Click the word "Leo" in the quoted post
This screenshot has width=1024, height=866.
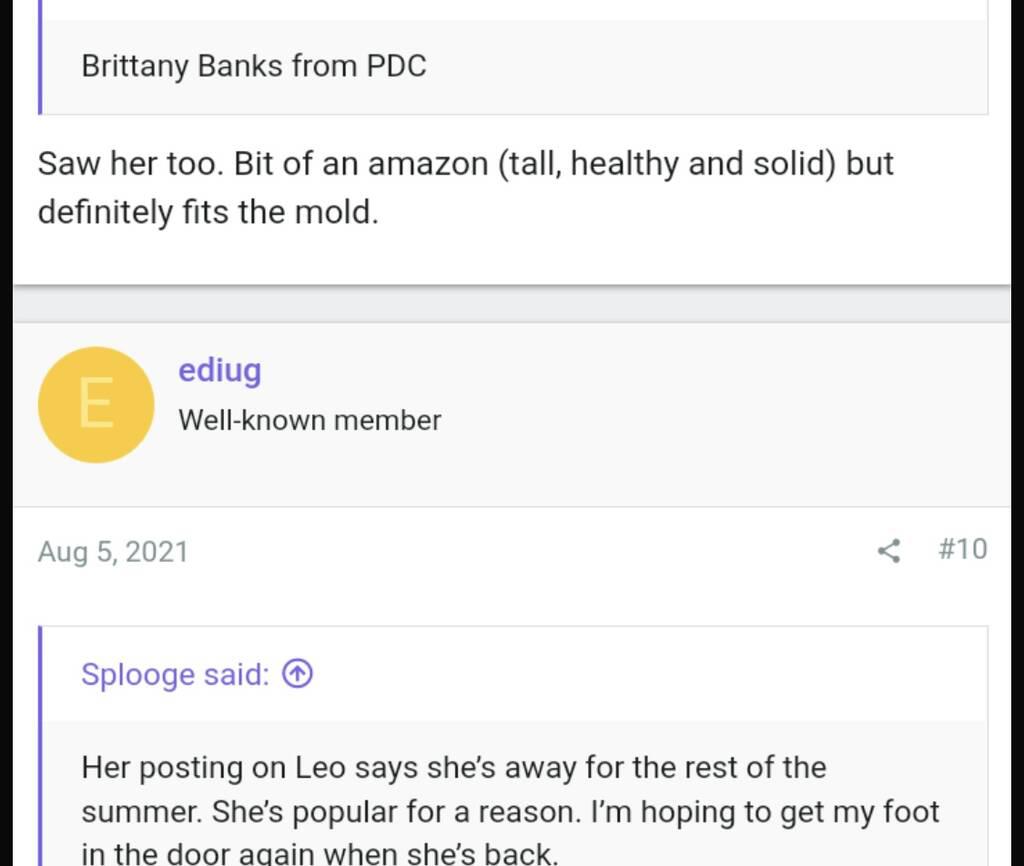pos(320,768)
